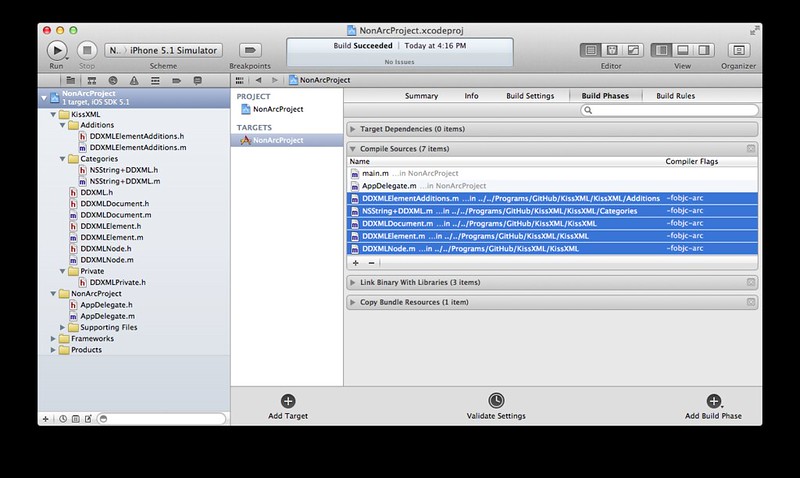The image size is (800, 478).
Task: Collapse the NonArcProject root in navigator
Action: (x=44, y=97)
